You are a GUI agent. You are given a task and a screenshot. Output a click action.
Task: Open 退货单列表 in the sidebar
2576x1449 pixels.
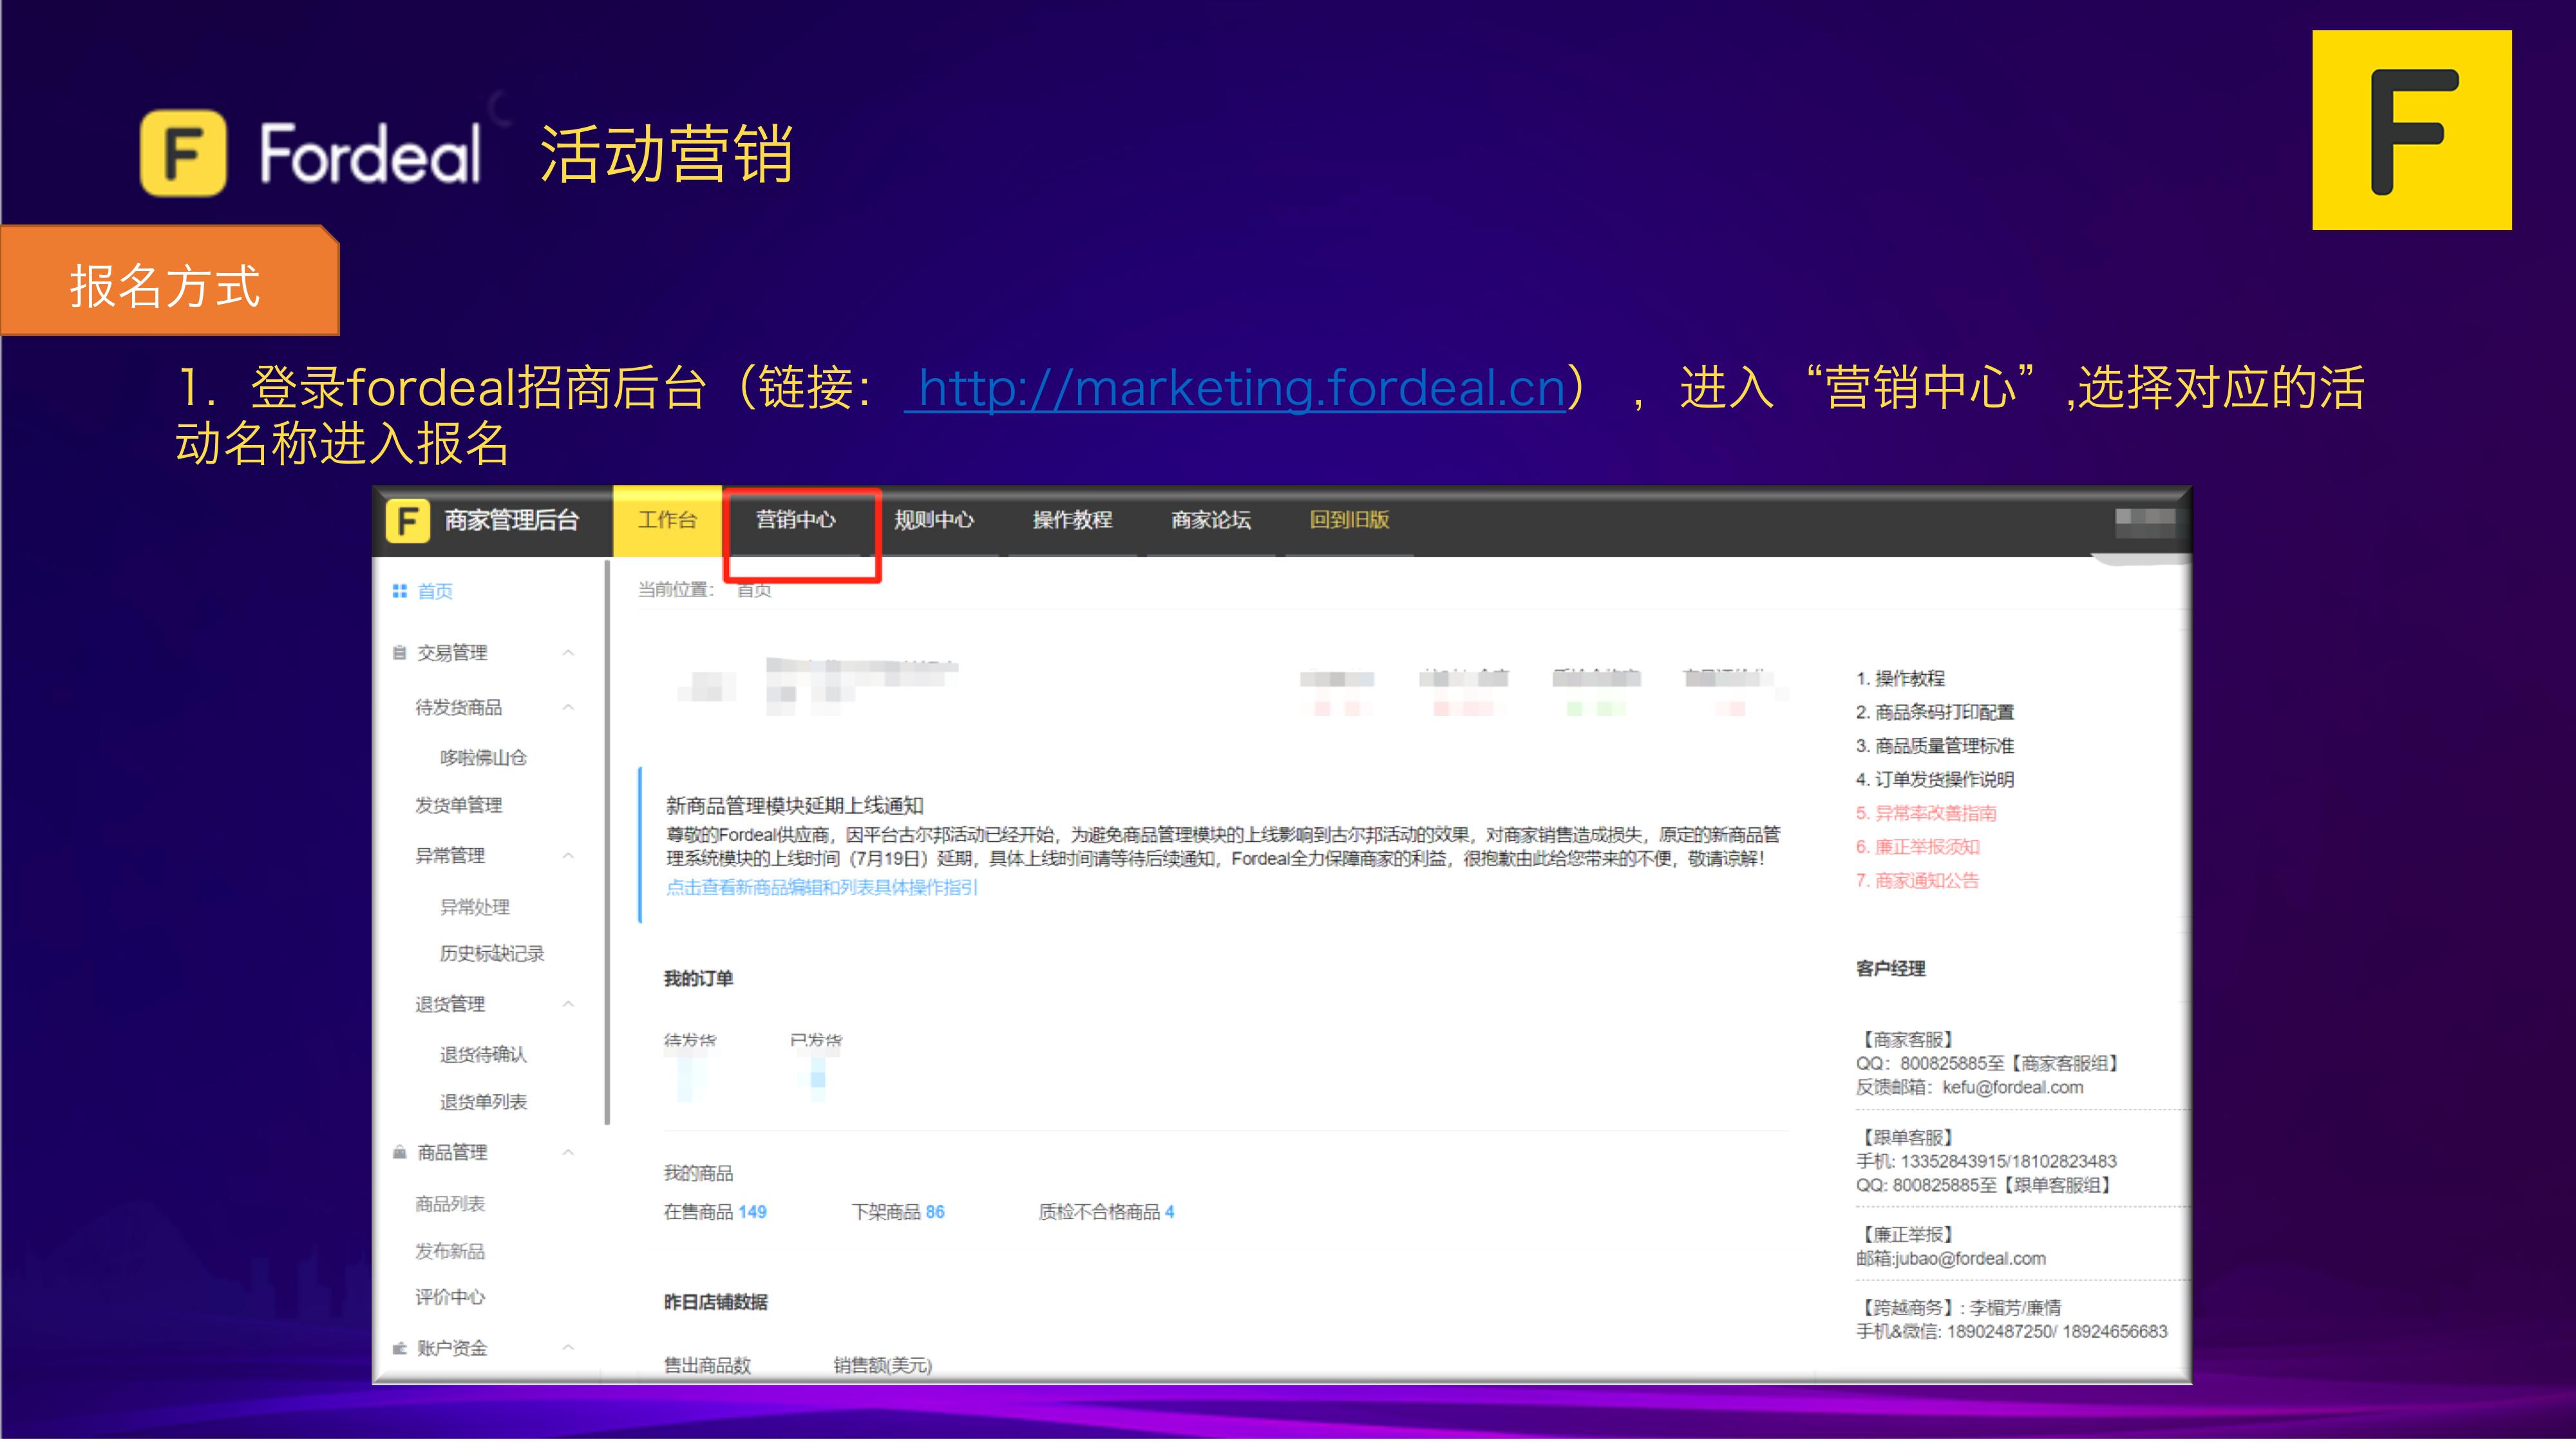click(x=483, y=1102)
